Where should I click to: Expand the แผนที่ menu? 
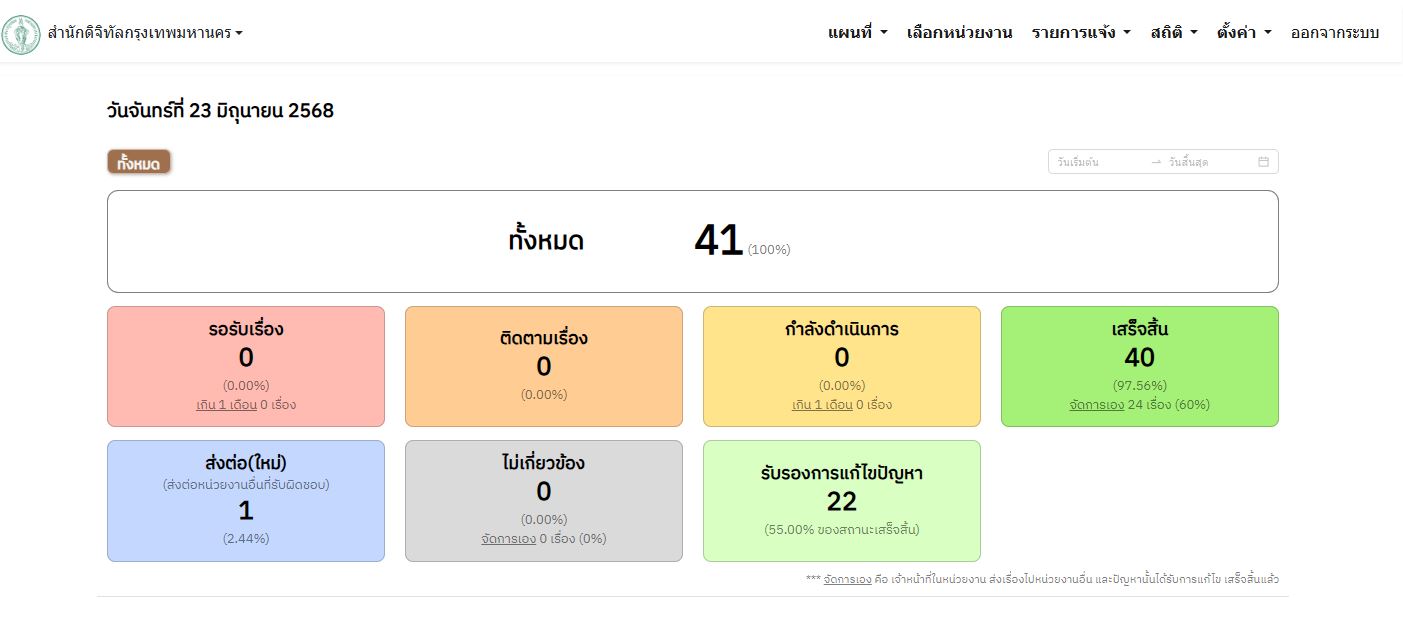click(857, 33)
